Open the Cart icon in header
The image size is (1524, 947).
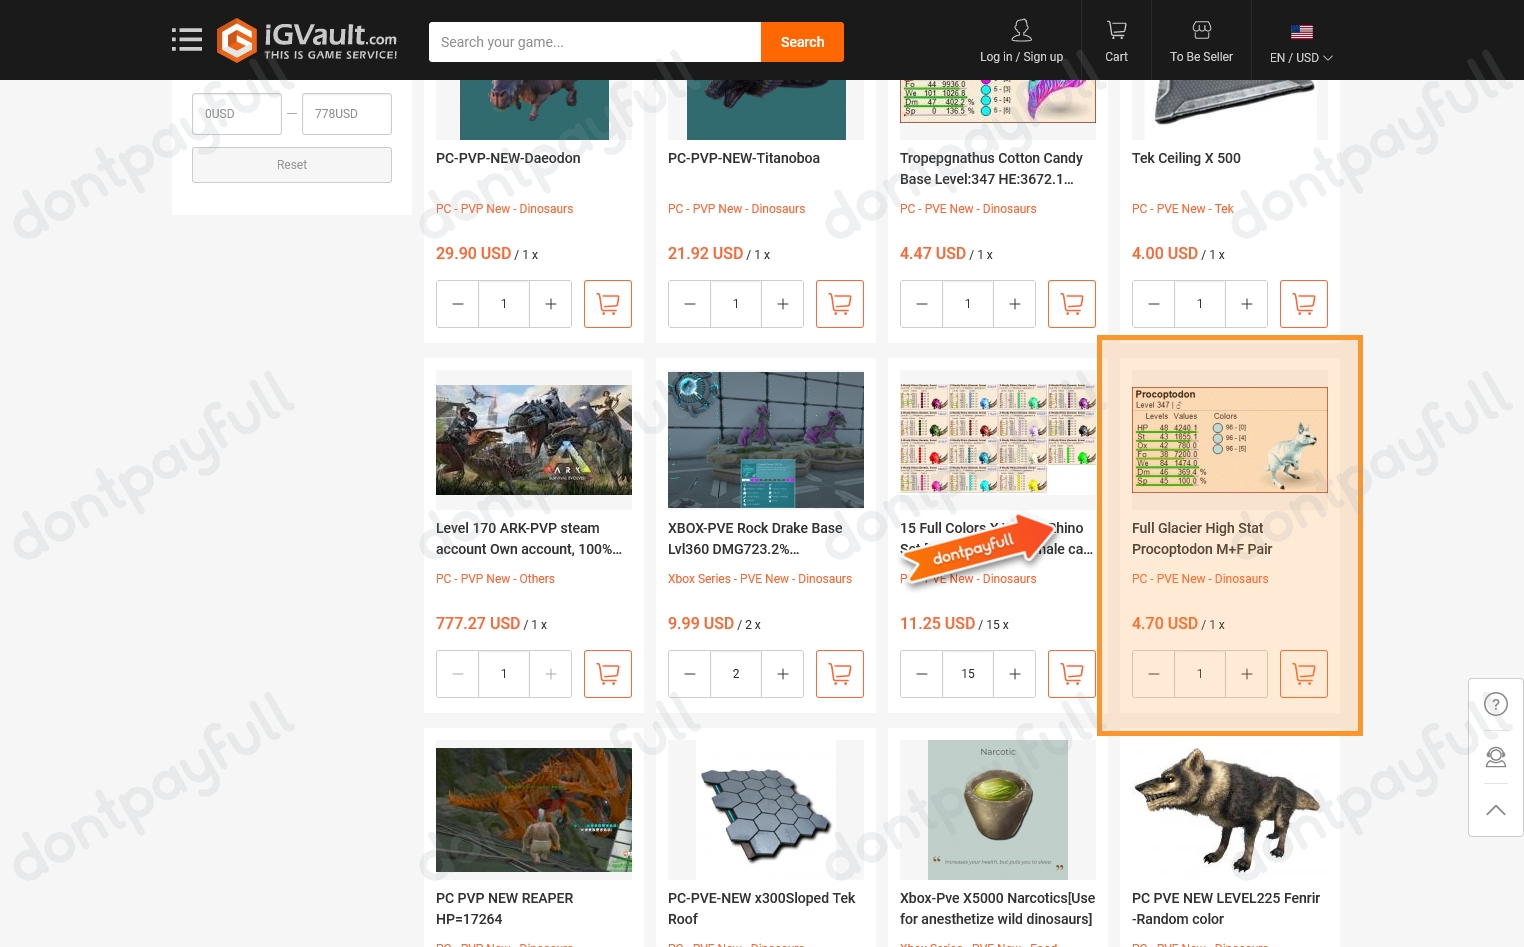(x=1116, y=41)
